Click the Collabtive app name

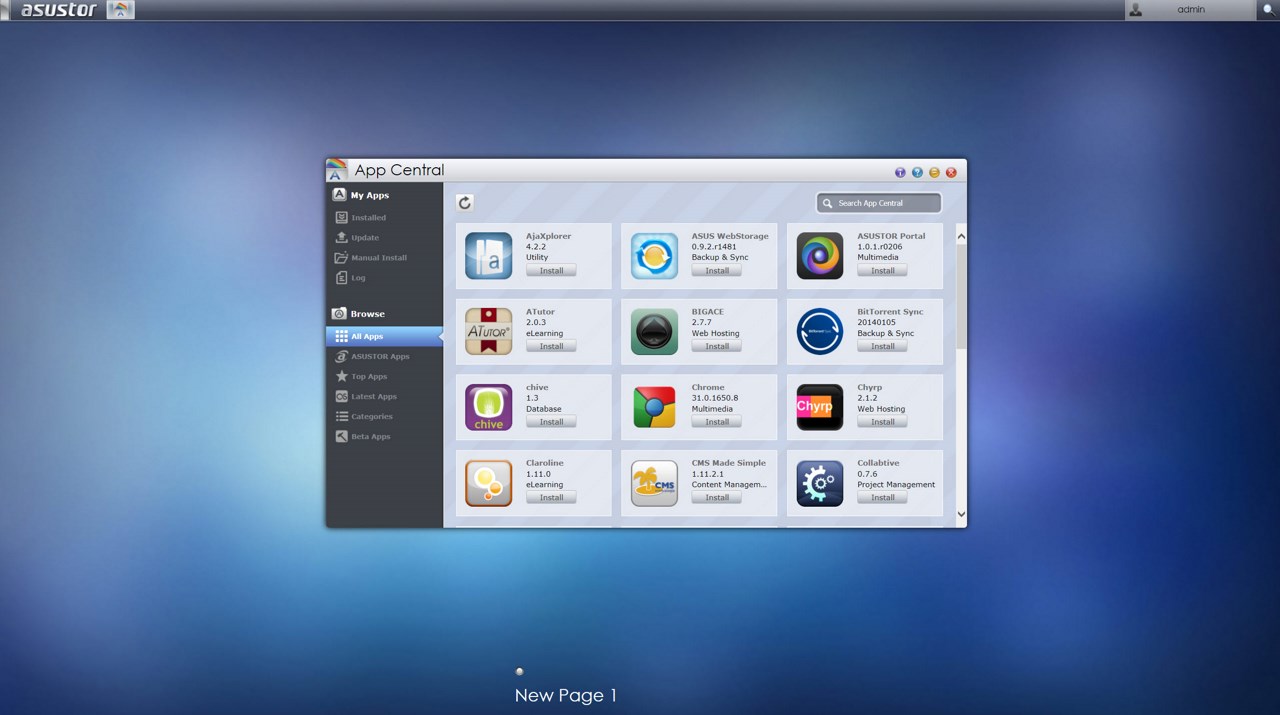[x=878, y=463]
